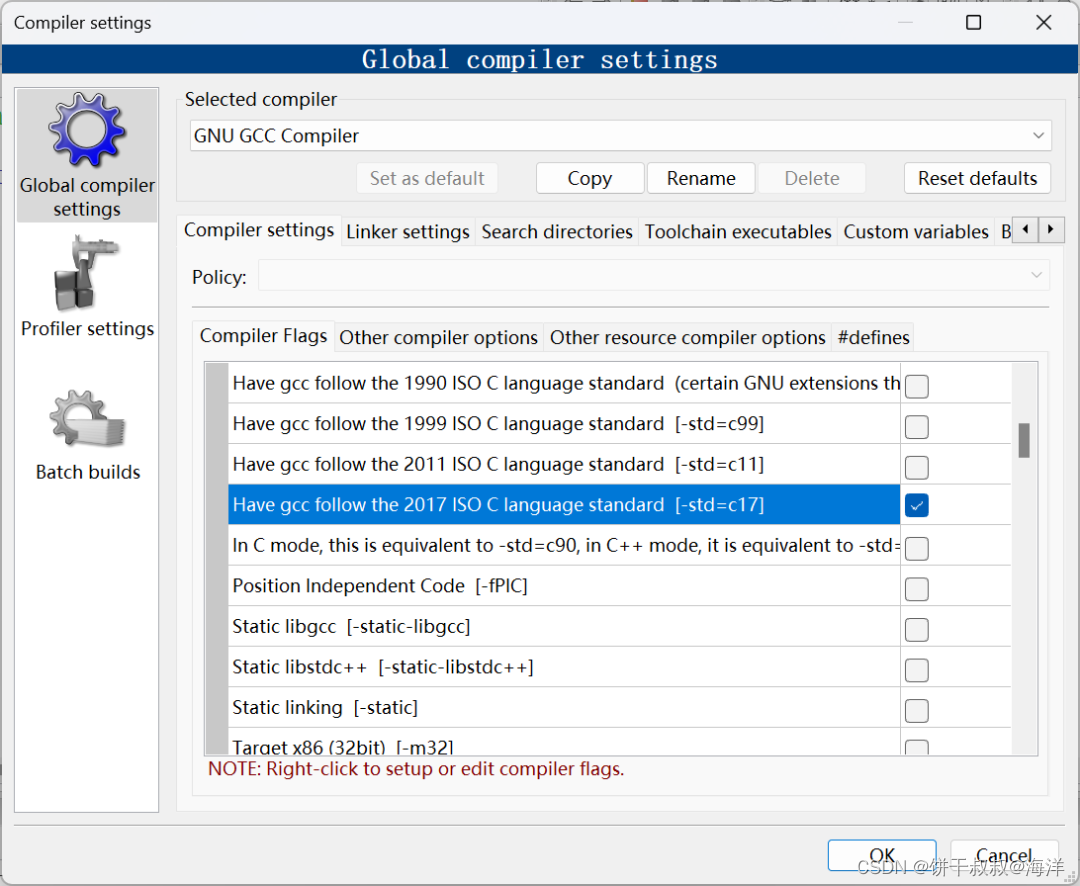Enable the -std=c99 checkbox
Screen dimensions: 1080x886
(916, 426)
